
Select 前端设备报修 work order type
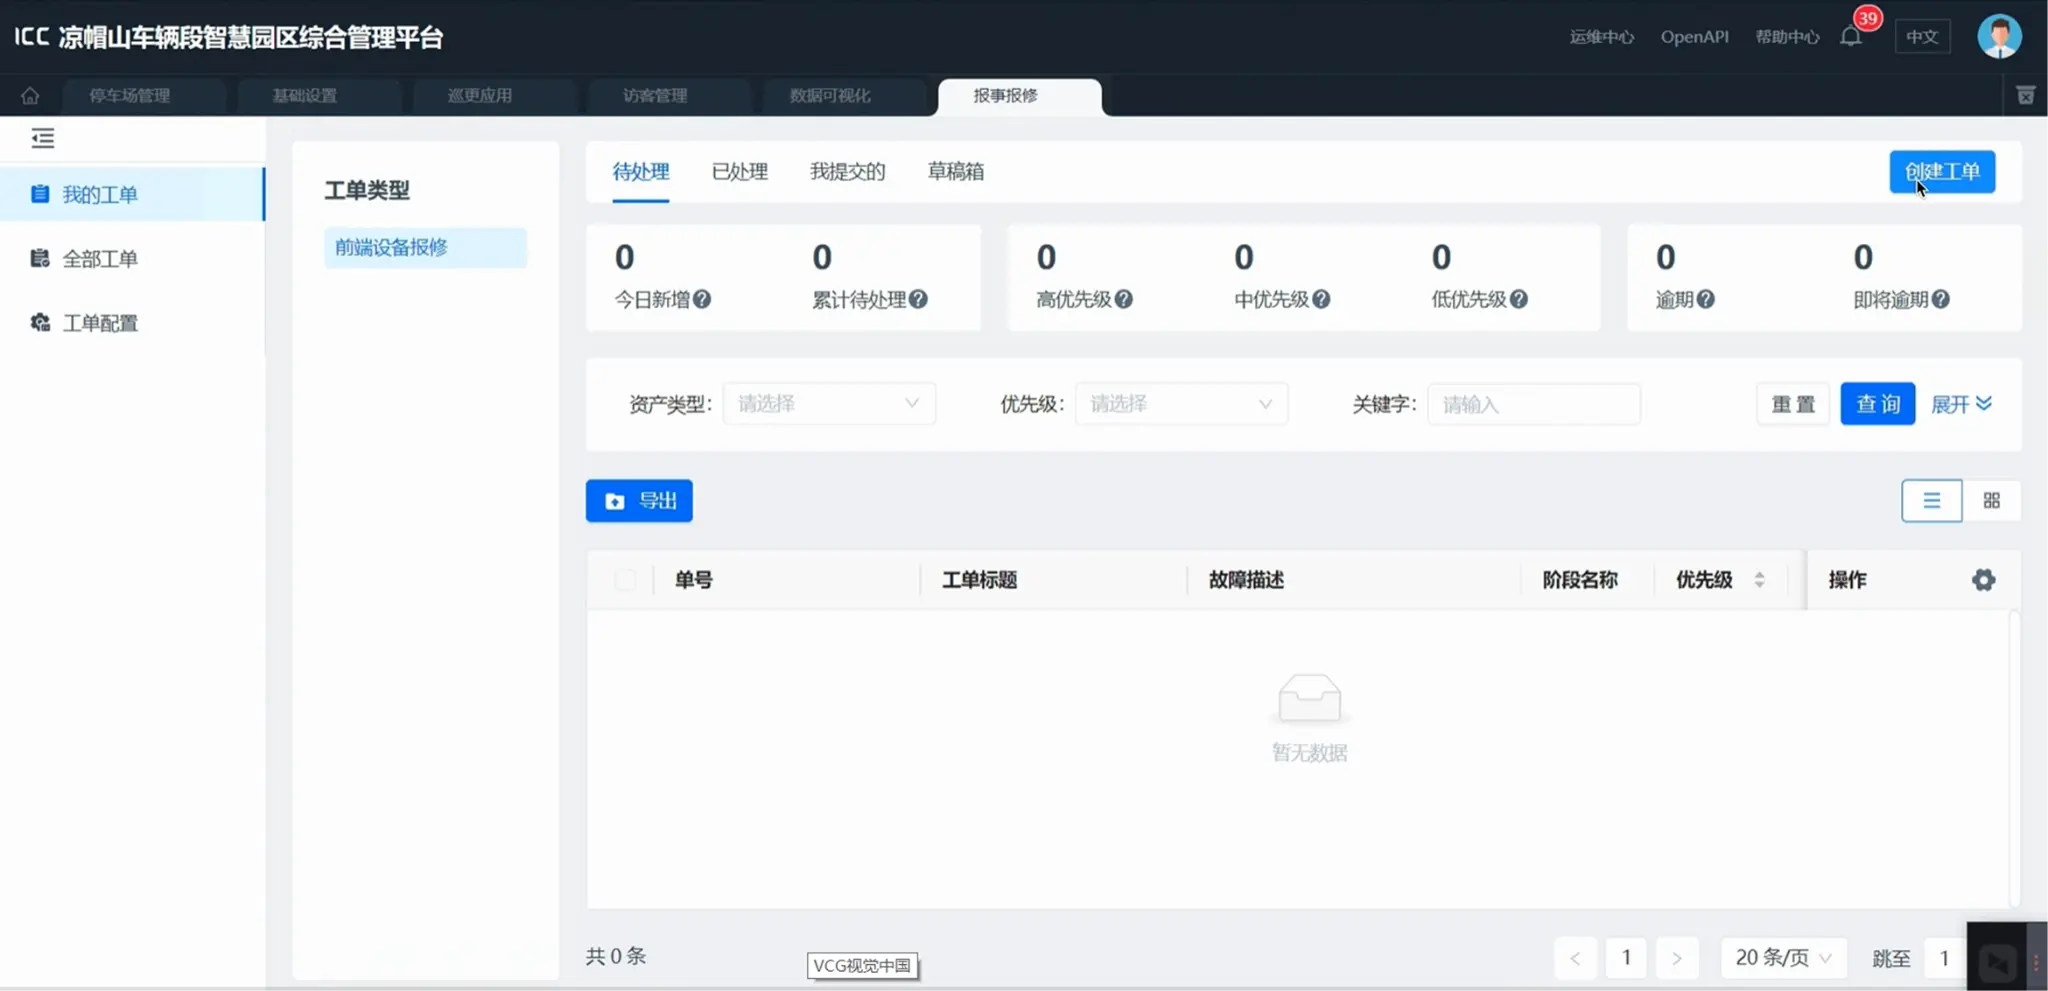pos(425,247)
